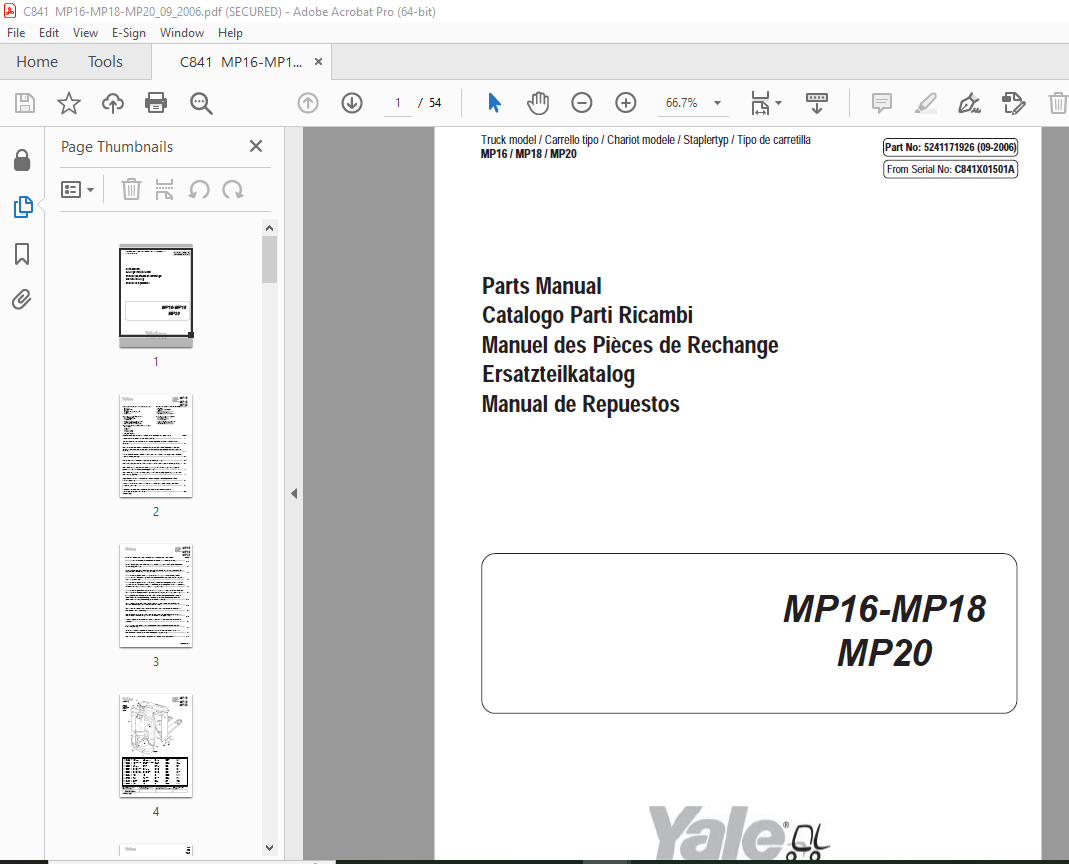Screen dimensions: 1069x864
Task: Click 'Catalogo Parti Ricambi' text
Action: tap(587, 315)
